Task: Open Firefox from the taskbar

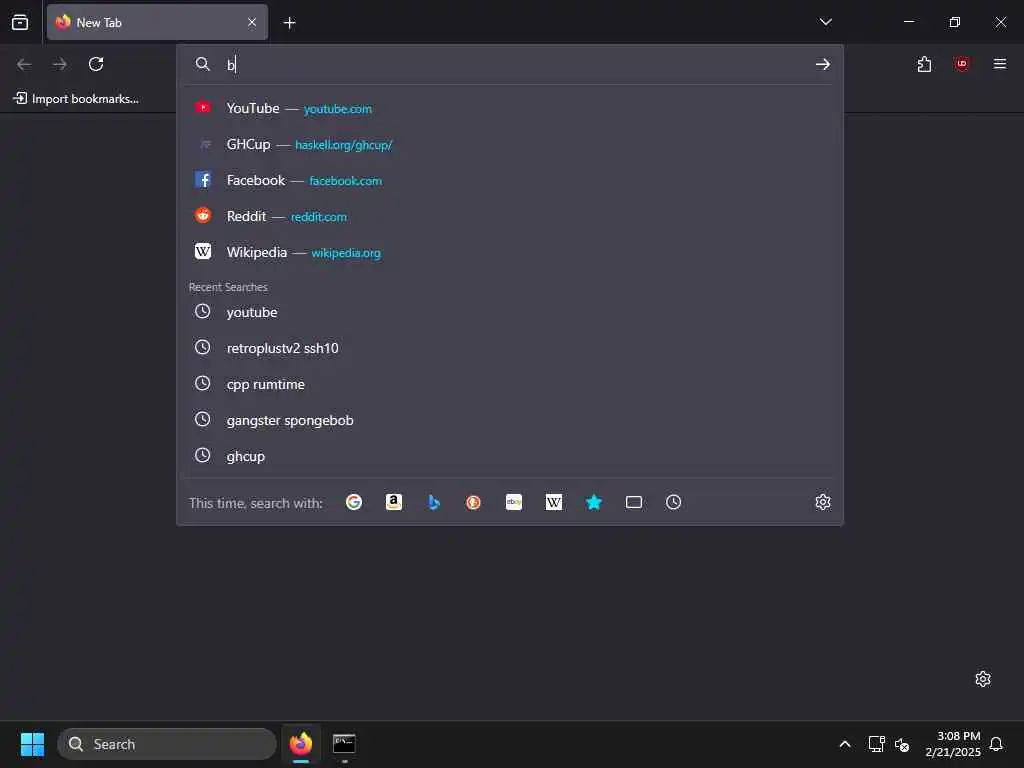Action: click(301, 744)
